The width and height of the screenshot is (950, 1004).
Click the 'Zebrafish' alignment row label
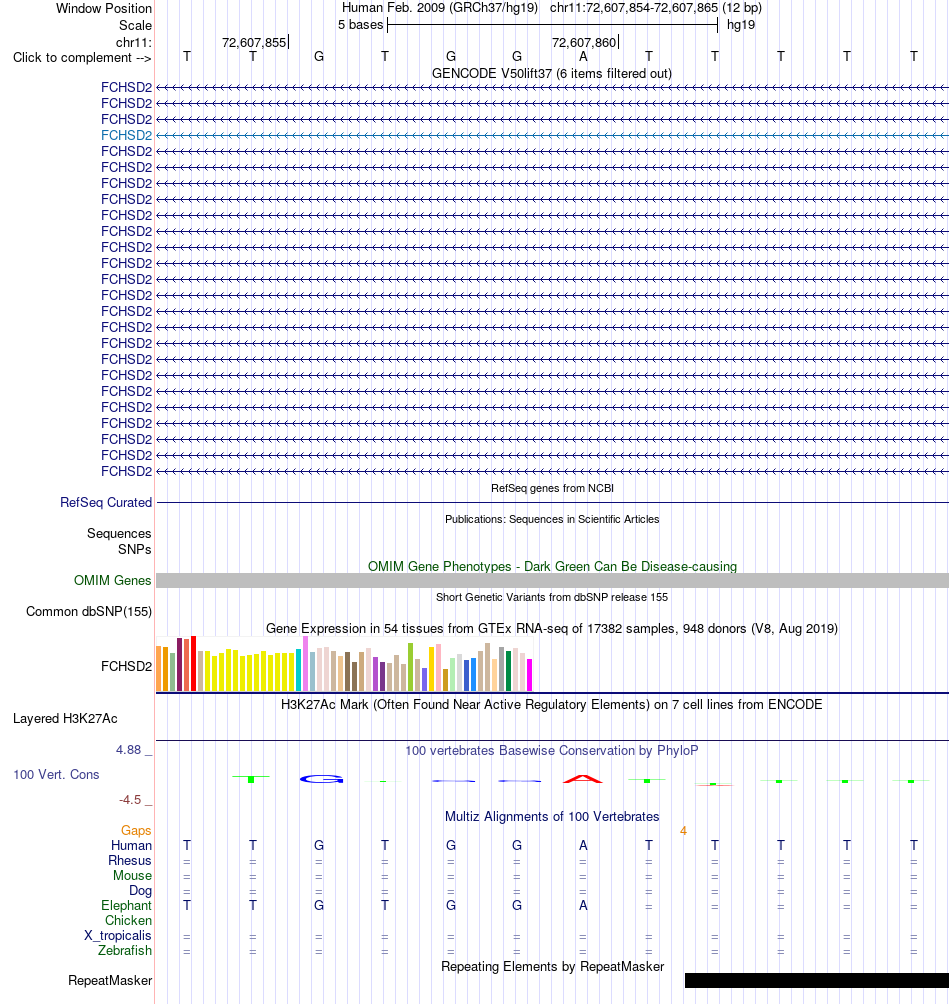tap(125, 950)
